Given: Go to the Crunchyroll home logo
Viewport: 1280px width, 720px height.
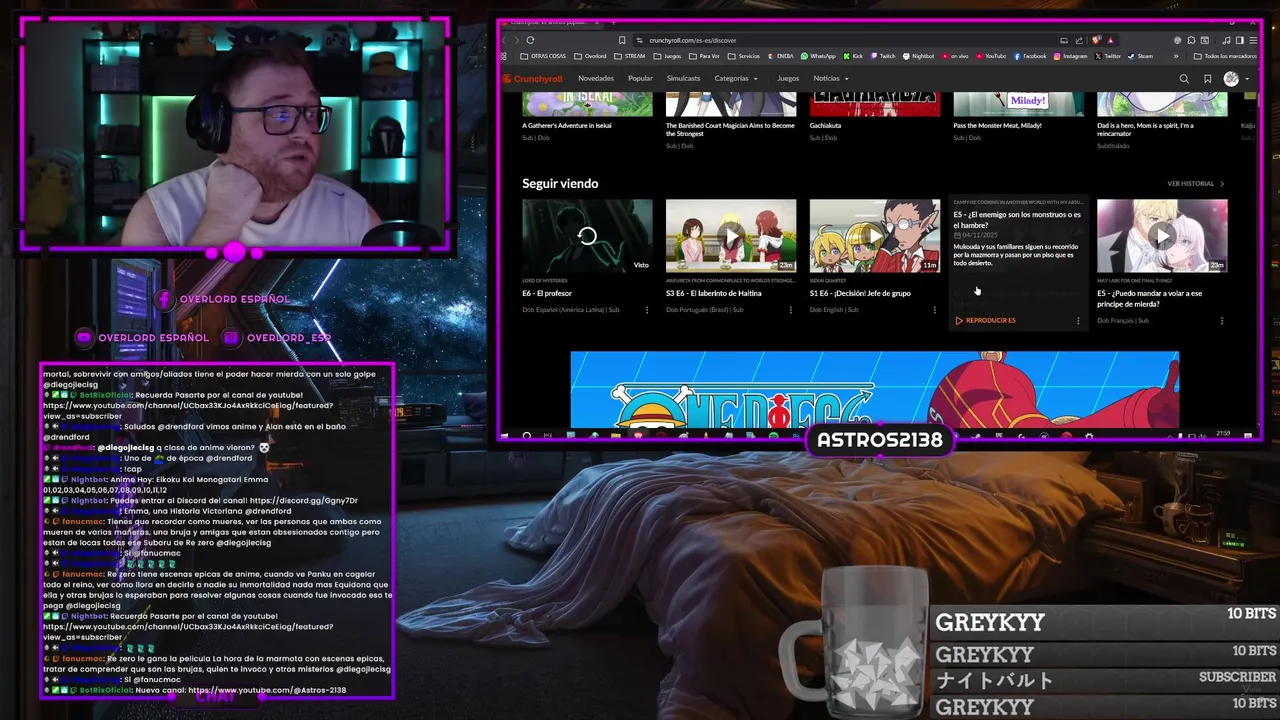Looking at the screenshot, I should 533,78.
